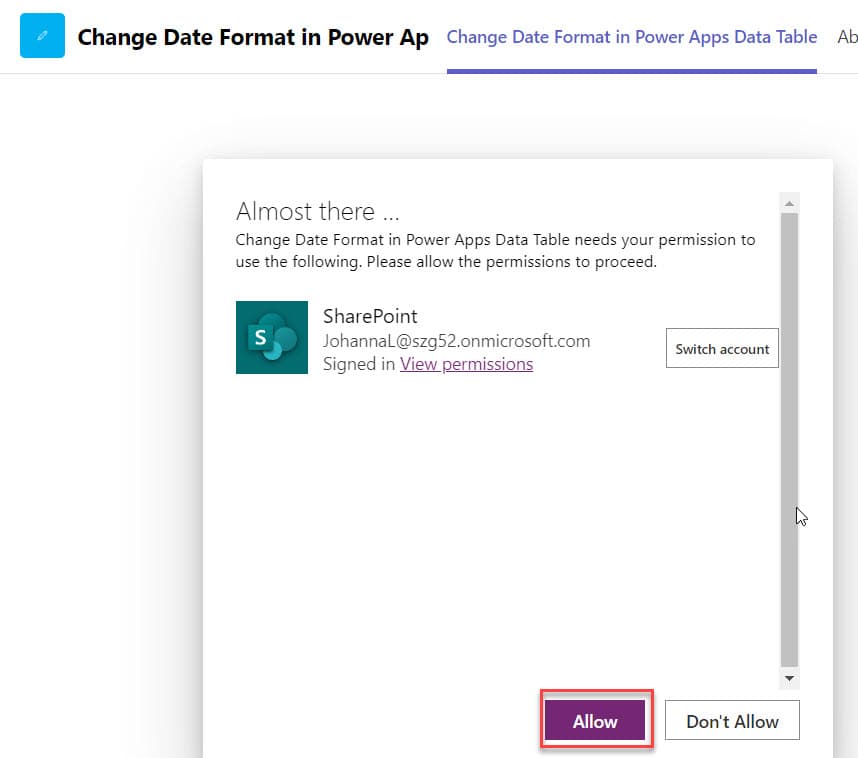Image resolution: width=858 pixels, height=758 pixels.
Task: Choose Don't Allow for permissions
Action: [732, 721]
